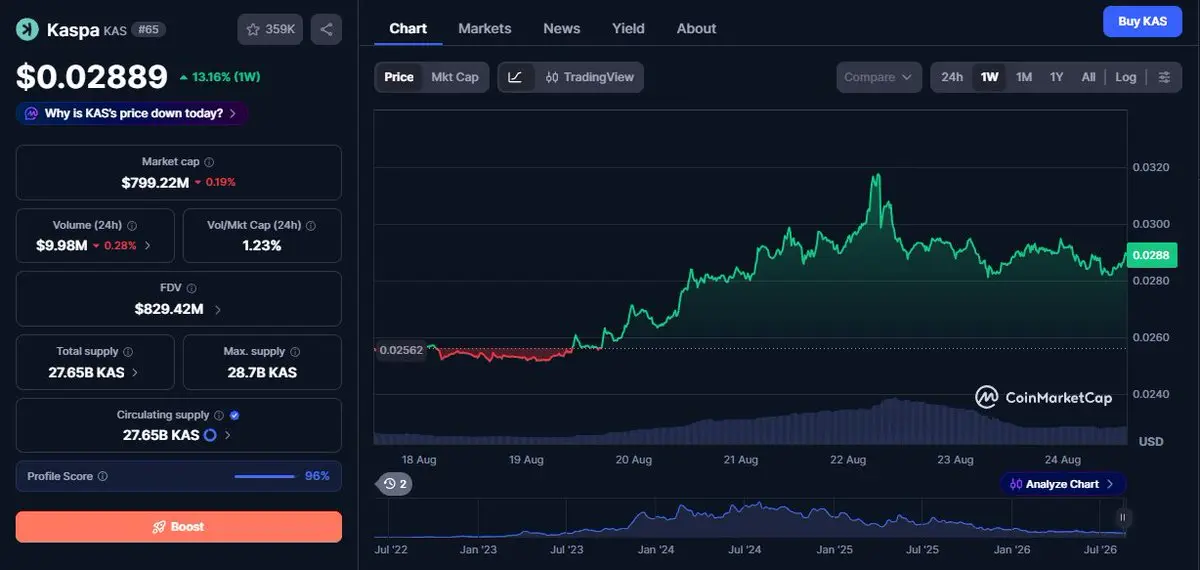Click the Total supply info icon
This screenshot has height=570, width=1200.
(128, 352)
